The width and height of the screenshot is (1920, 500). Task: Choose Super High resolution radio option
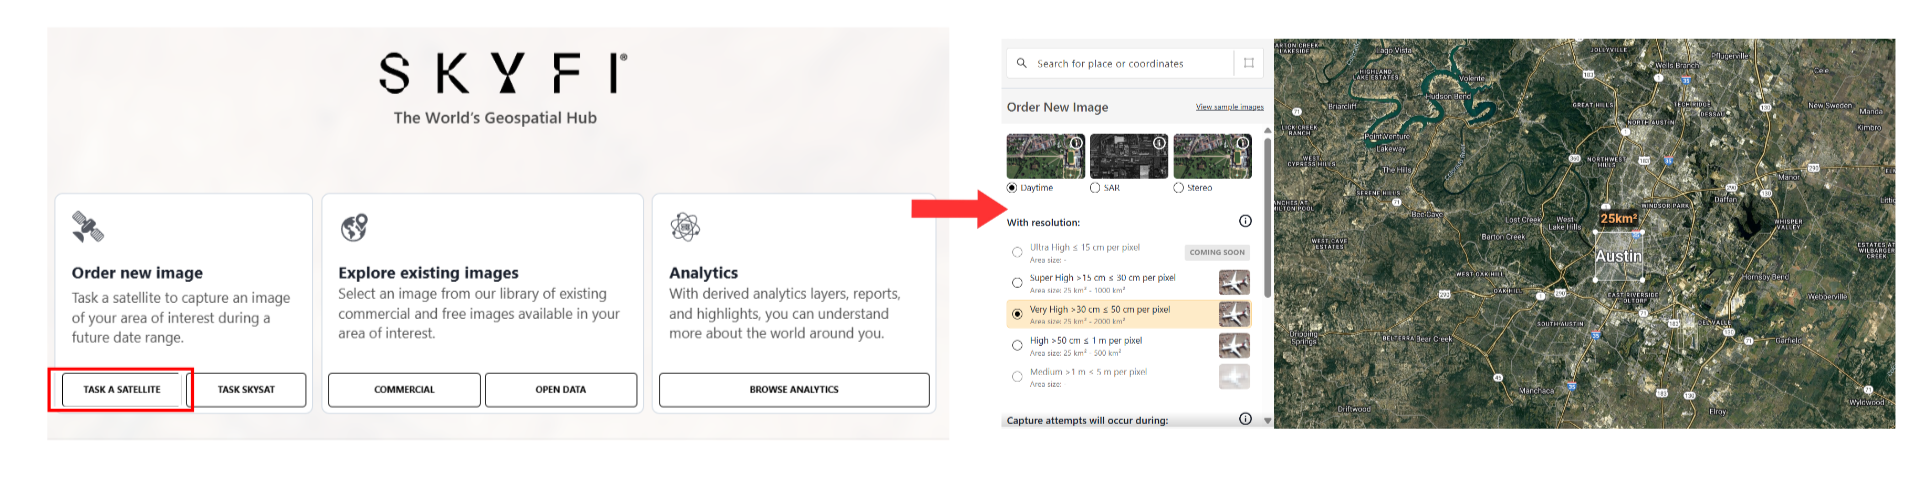tap(1017, 283)
